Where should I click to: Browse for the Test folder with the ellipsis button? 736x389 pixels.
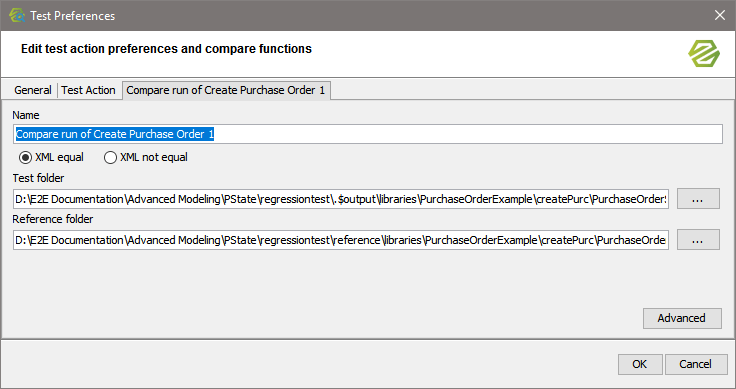tap(698, 199)
